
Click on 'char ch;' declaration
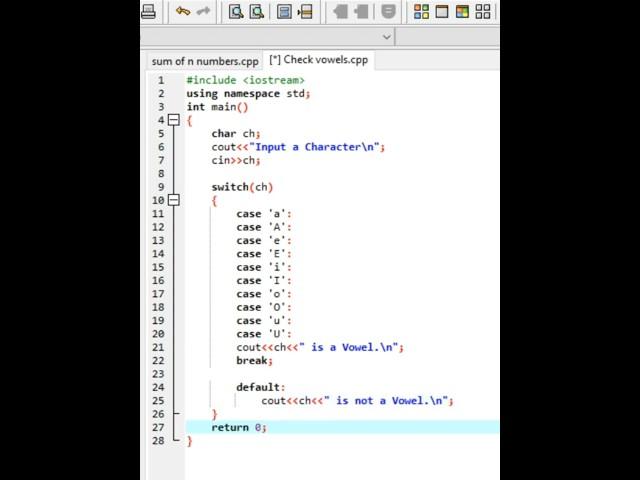[x=236, y=133]
